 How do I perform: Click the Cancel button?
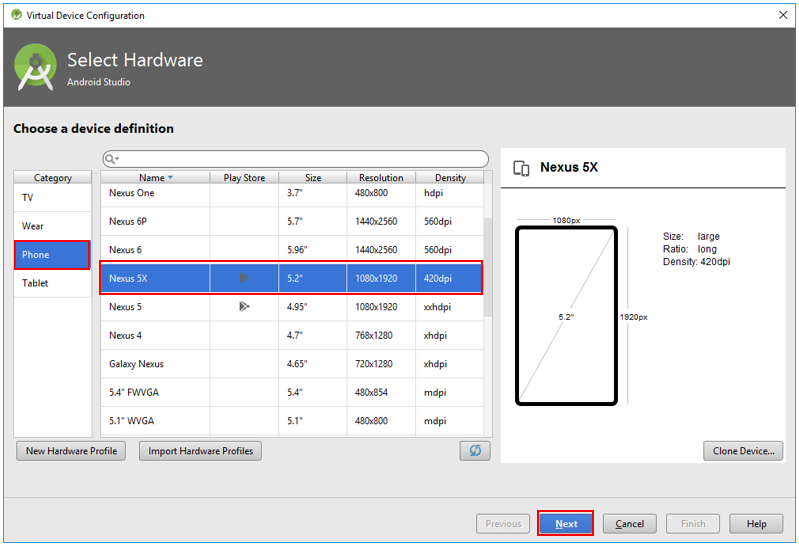pyautogui.click(x=629, y=524)
